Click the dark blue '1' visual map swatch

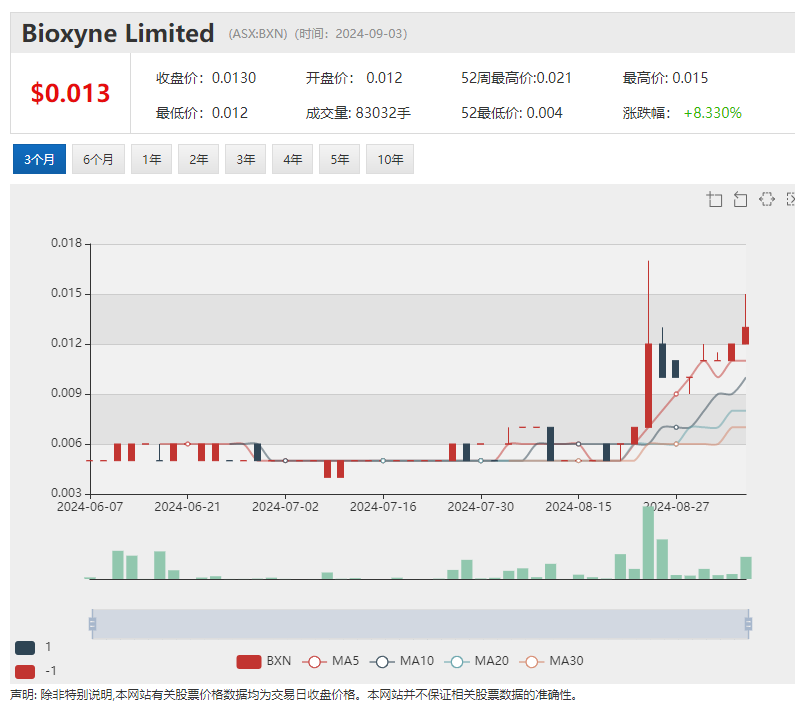point(25,647)
